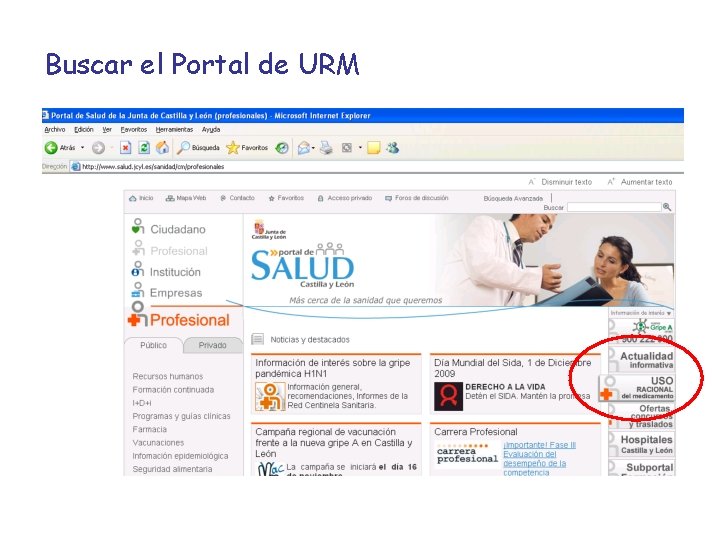Switch to Privado tab
The width and height of the screenshot is (720, 540).
[213, 345]
